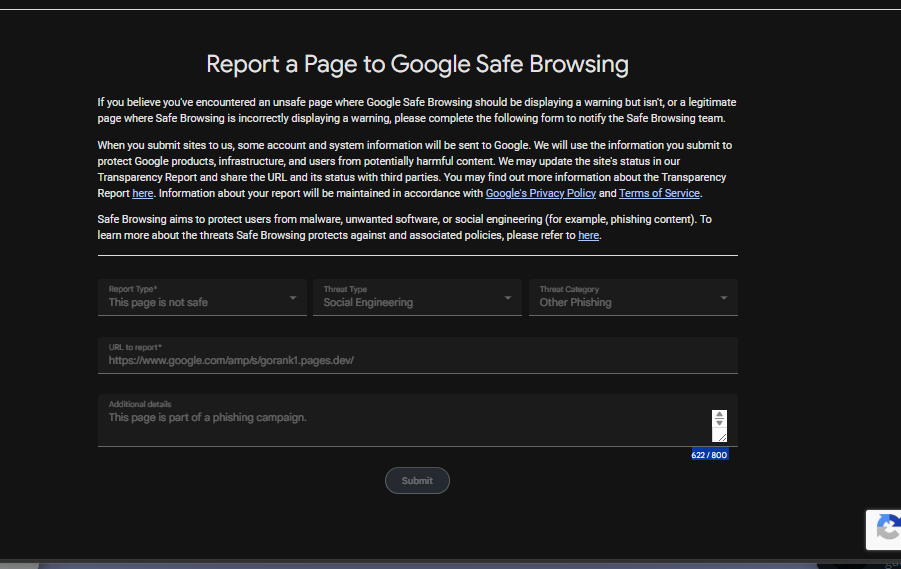This screenshot has height=569, width=901.
Task: Click the up arrow in details scrollbar
Action: coord(719,414)
